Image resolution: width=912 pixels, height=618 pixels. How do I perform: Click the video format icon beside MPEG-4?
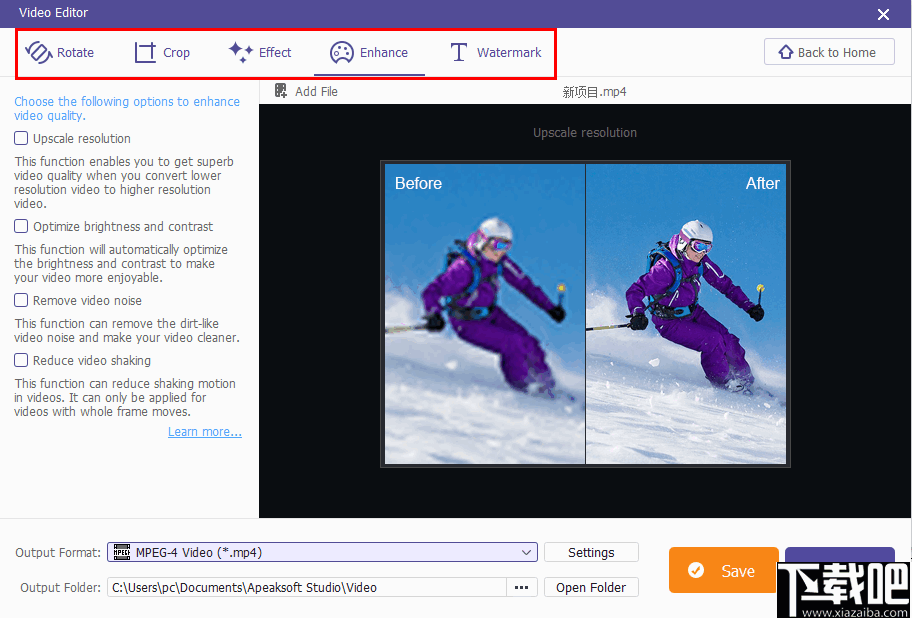(x=122, y=552)
